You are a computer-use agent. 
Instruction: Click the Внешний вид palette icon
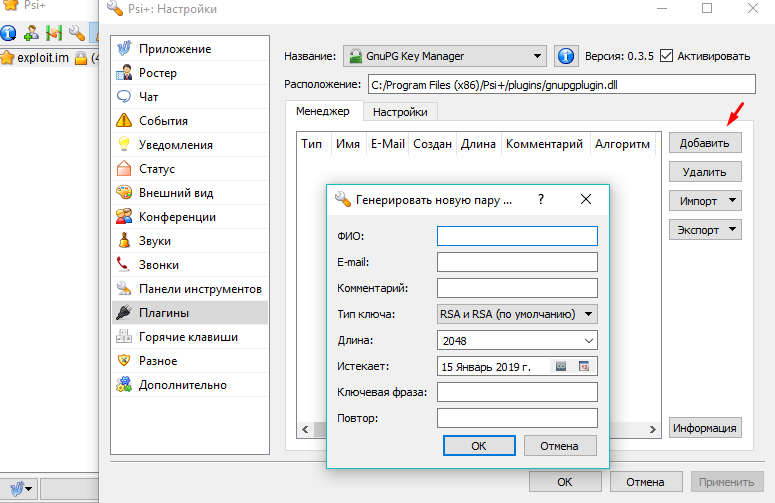tap(124, 192)
